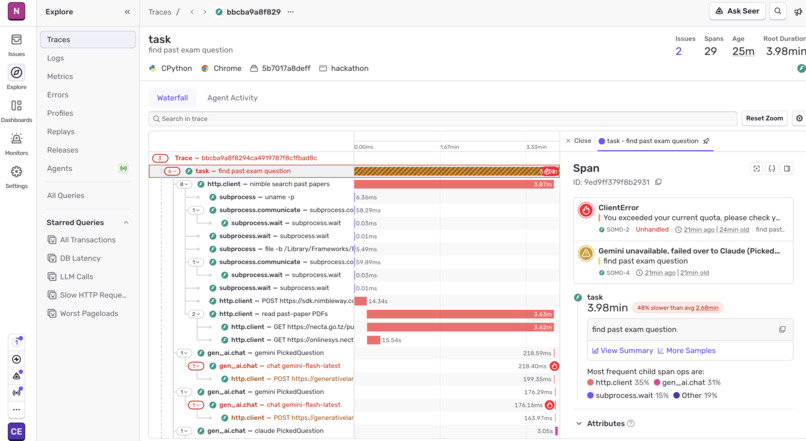The width and height of the screenshot is (806, 441).
Task: Select the striped task duration bar
Action: click(x=456, y=171)
